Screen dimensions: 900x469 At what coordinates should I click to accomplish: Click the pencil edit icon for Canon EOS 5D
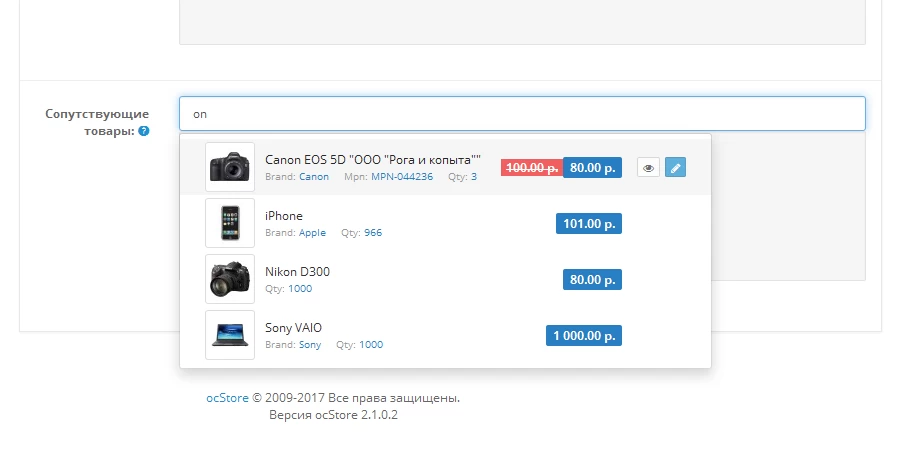(676, 168)
